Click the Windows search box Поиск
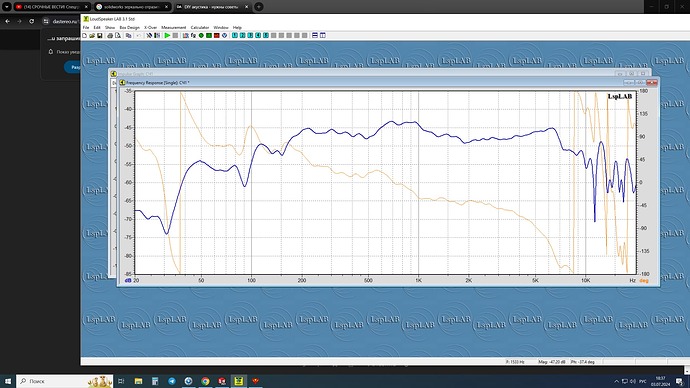The width and height of the screenshot is (690, 388). point(65,381)
